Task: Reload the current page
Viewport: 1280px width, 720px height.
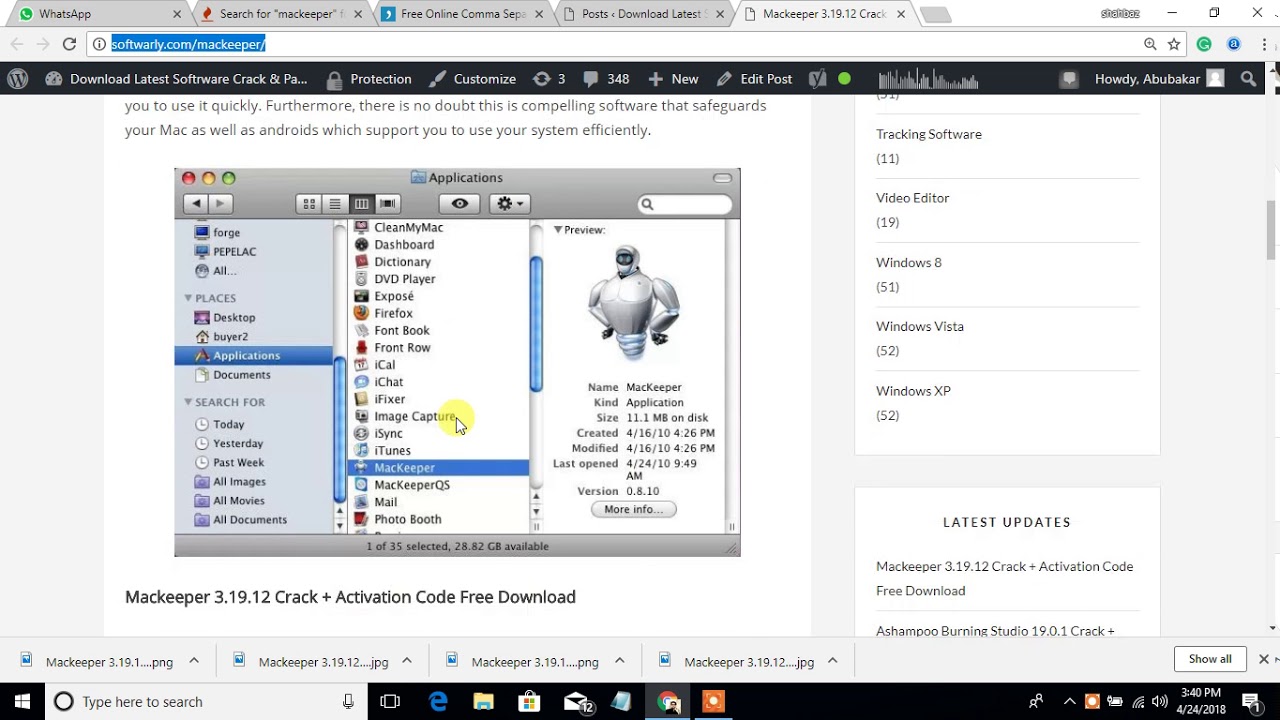Action: point(69,44)
